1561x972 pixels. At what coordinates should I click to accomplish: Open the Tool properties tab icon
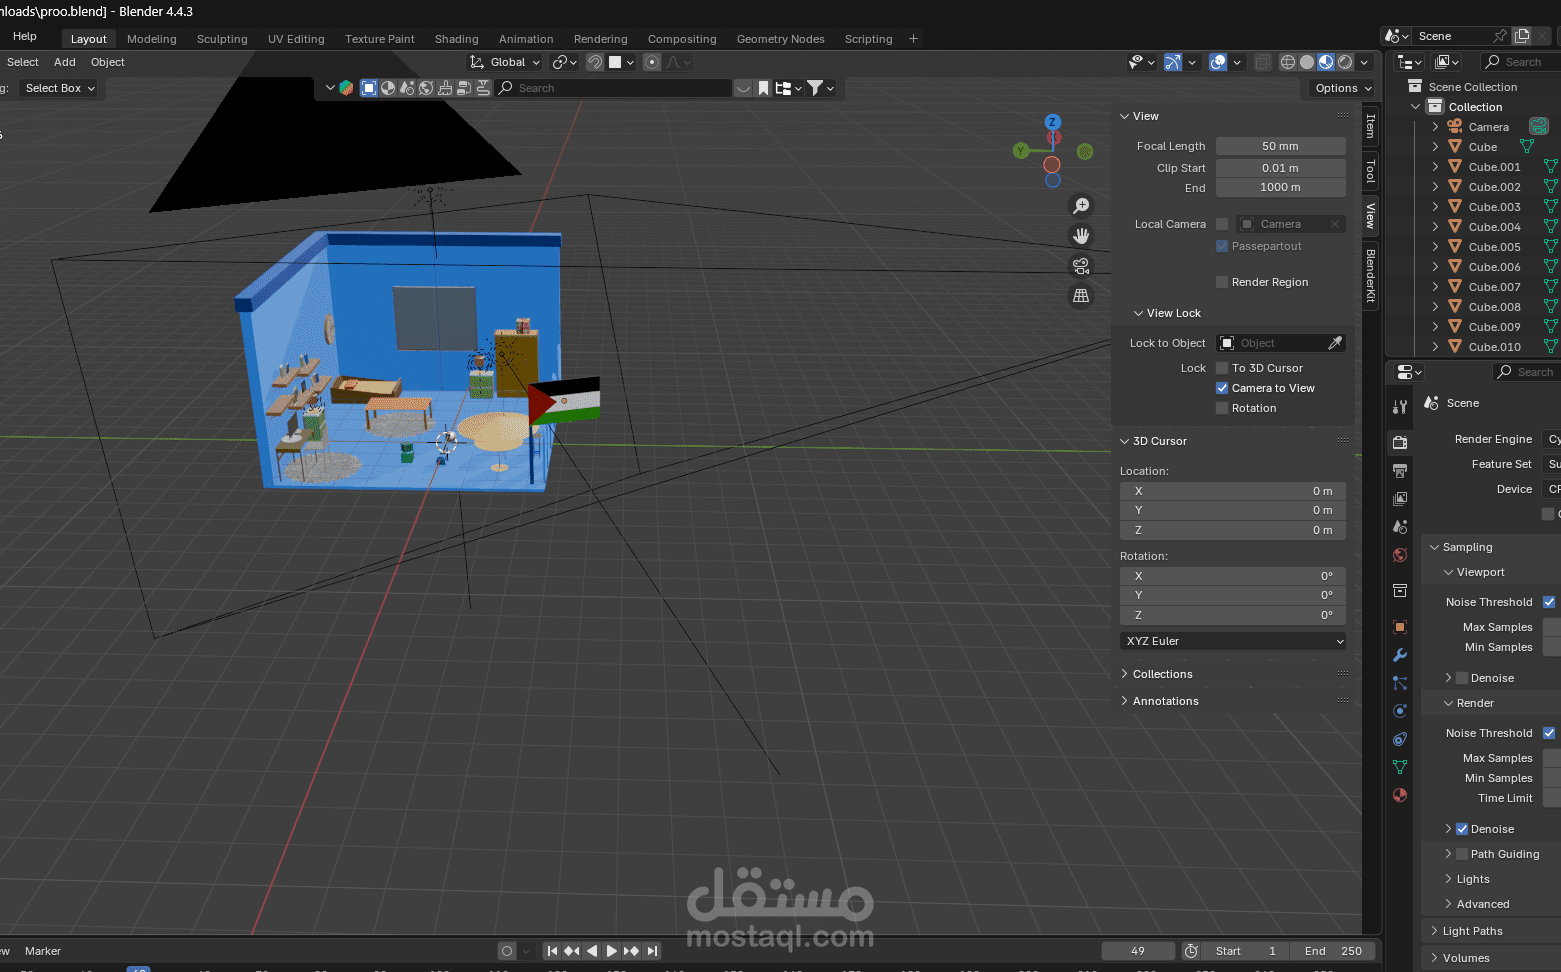pos(1400,407)
